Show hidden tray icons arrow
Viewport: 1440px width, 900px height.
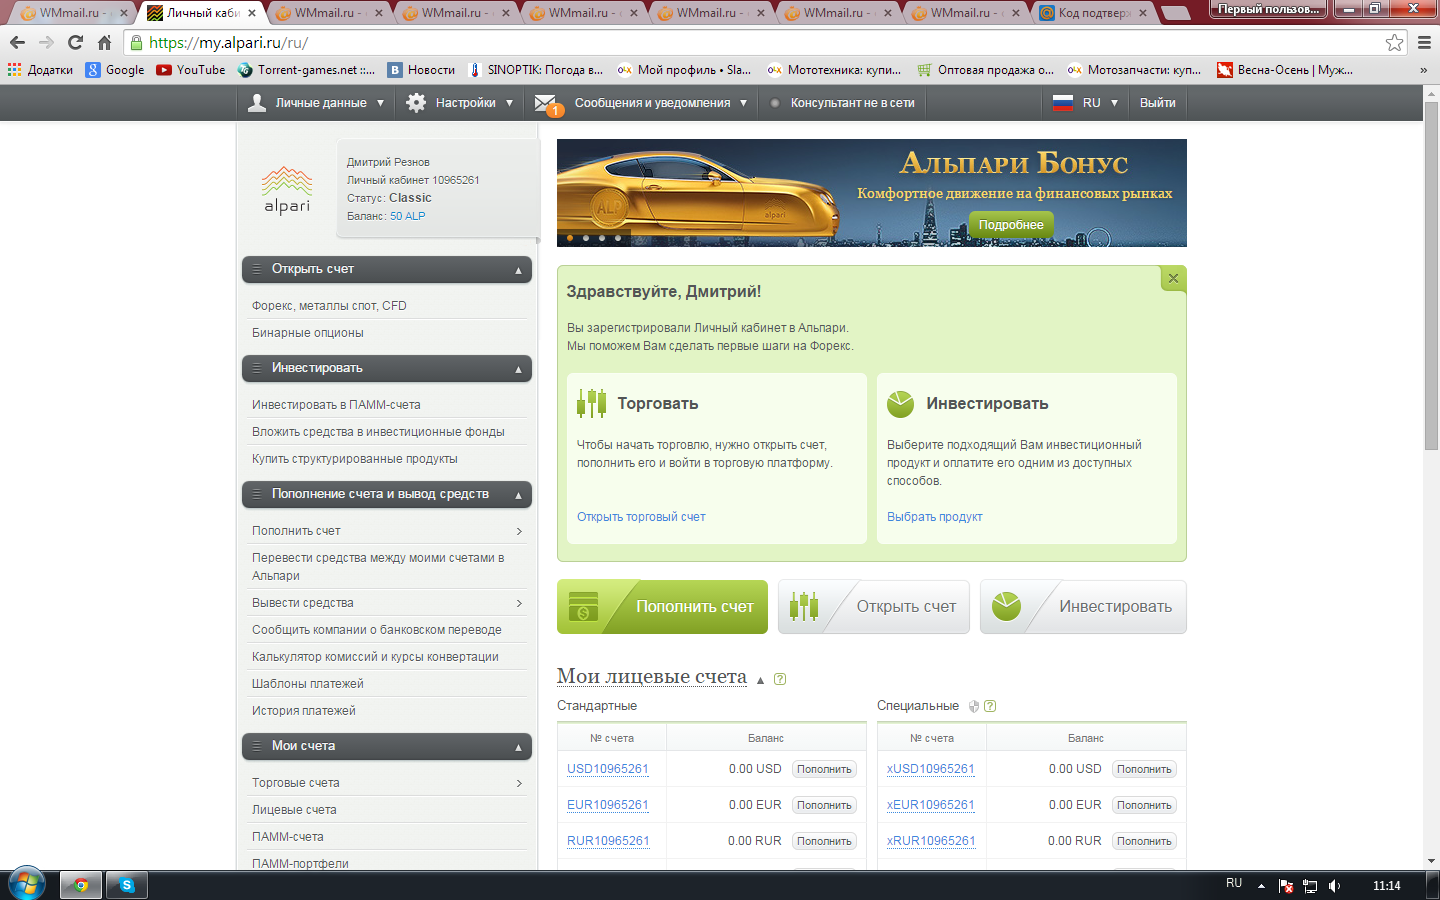pos(1261,886)
